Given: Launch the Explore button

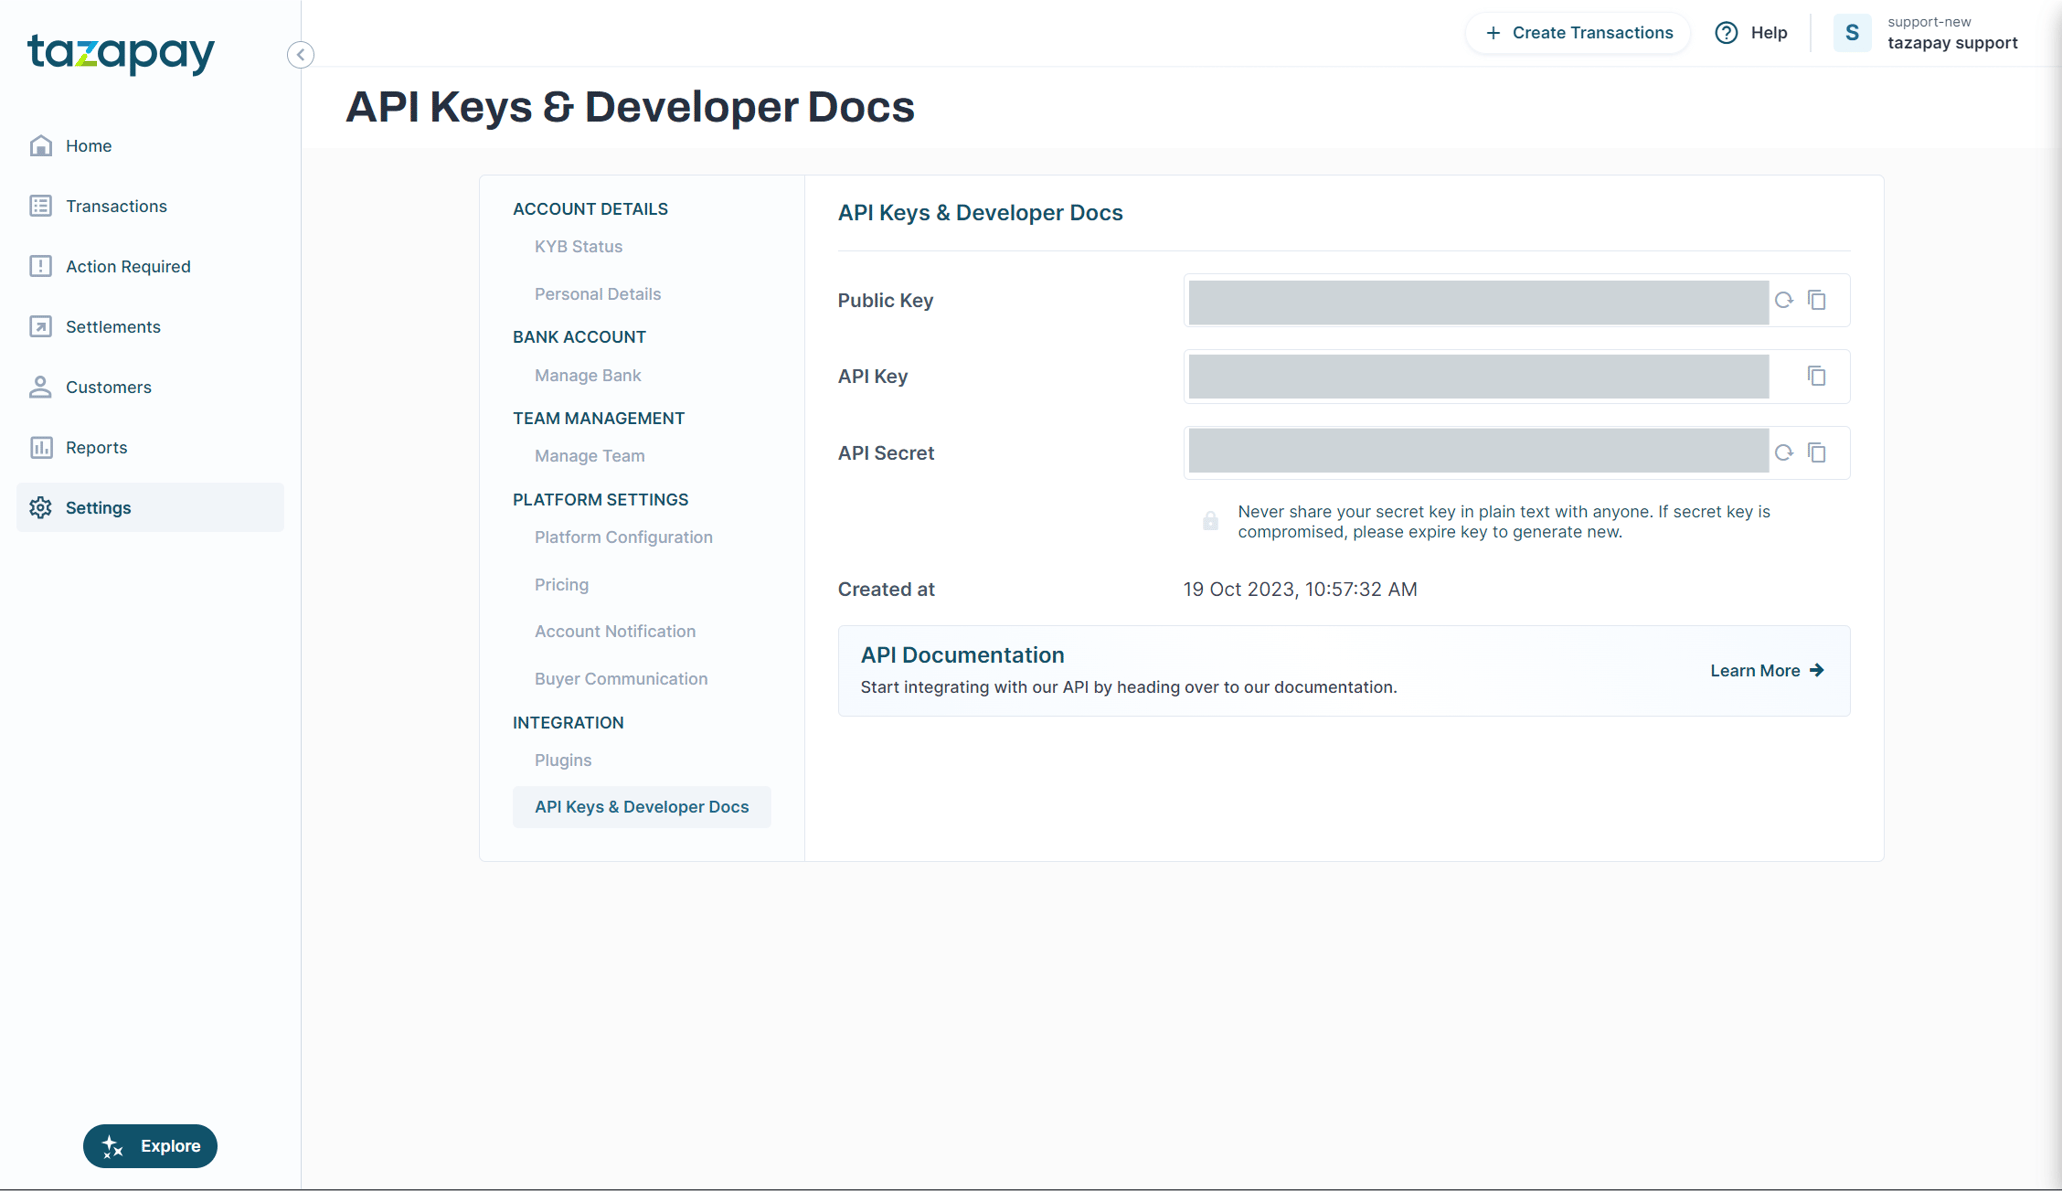Looking at the screenshot, I should (150, 1146).
